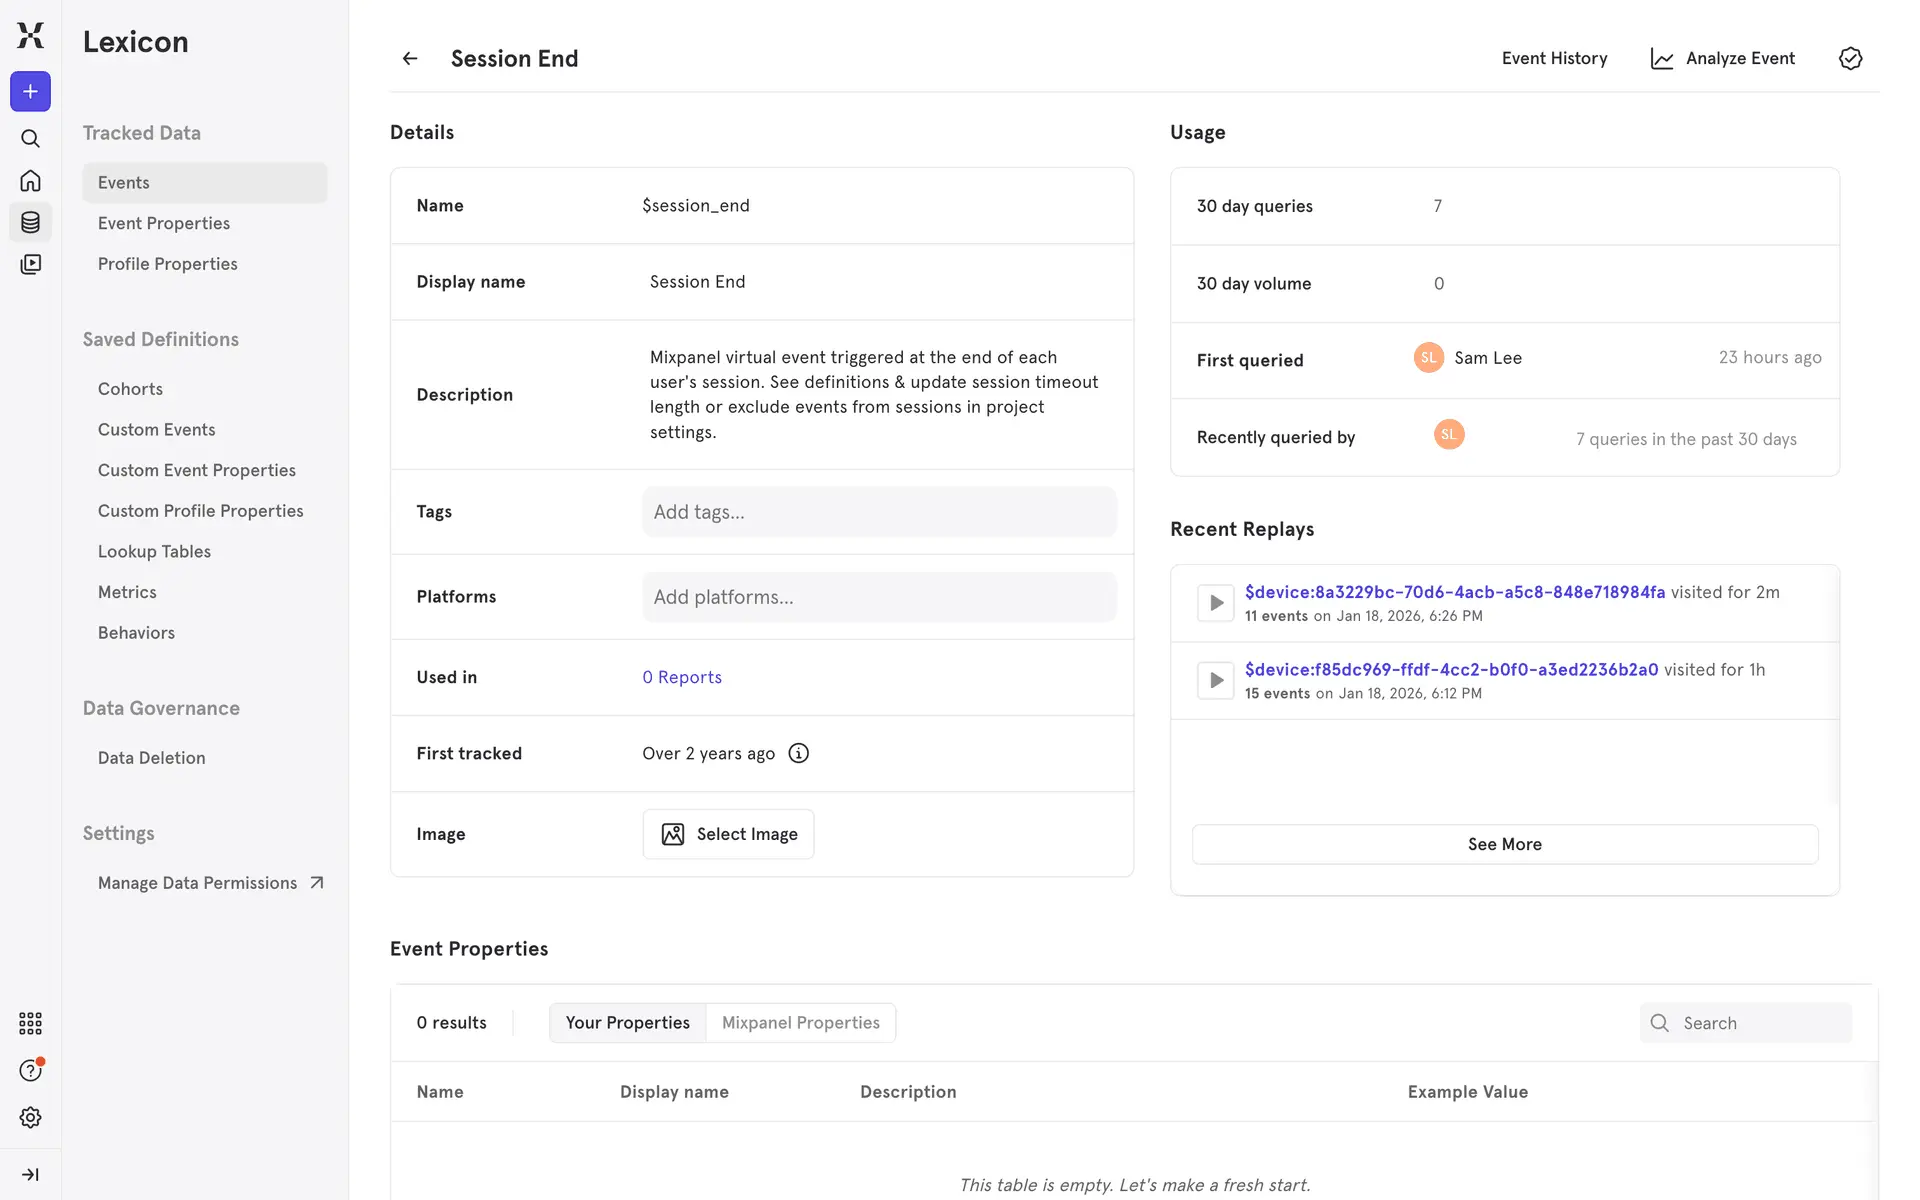
Task: Go to home via house icon
Action: [30, 181]
